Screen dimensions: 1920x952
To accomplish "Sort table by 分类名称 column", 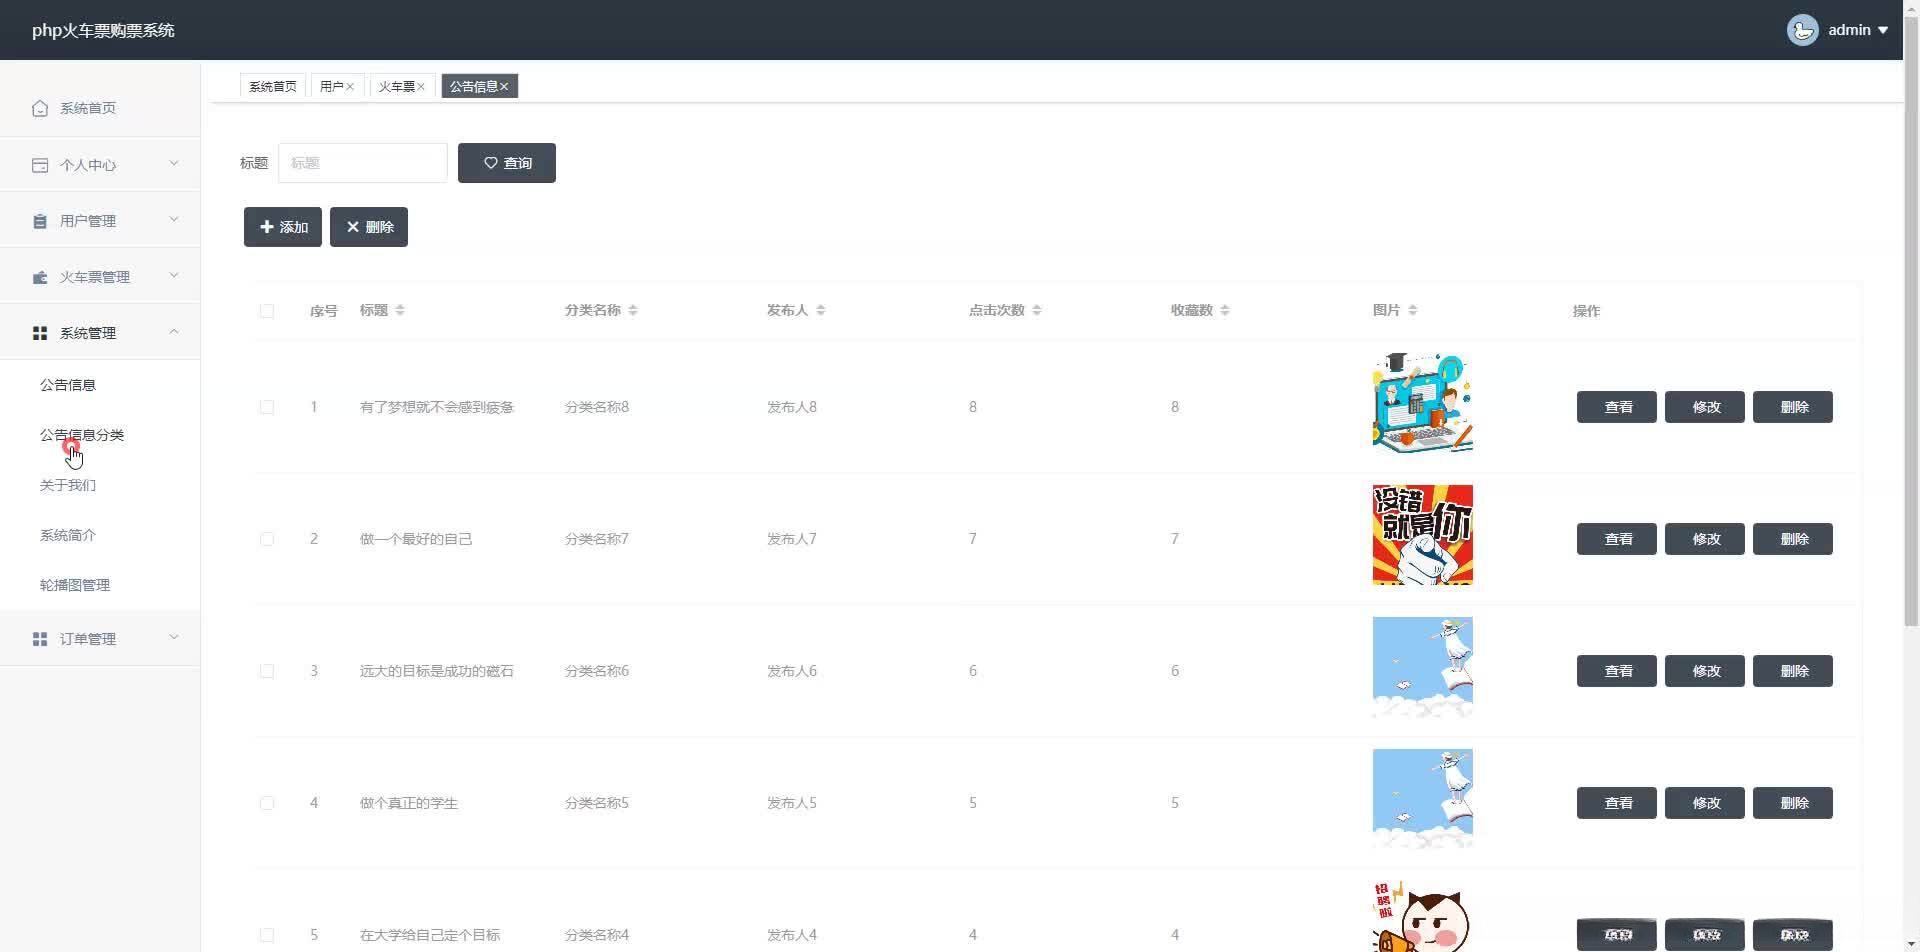I will pos(633,310).
